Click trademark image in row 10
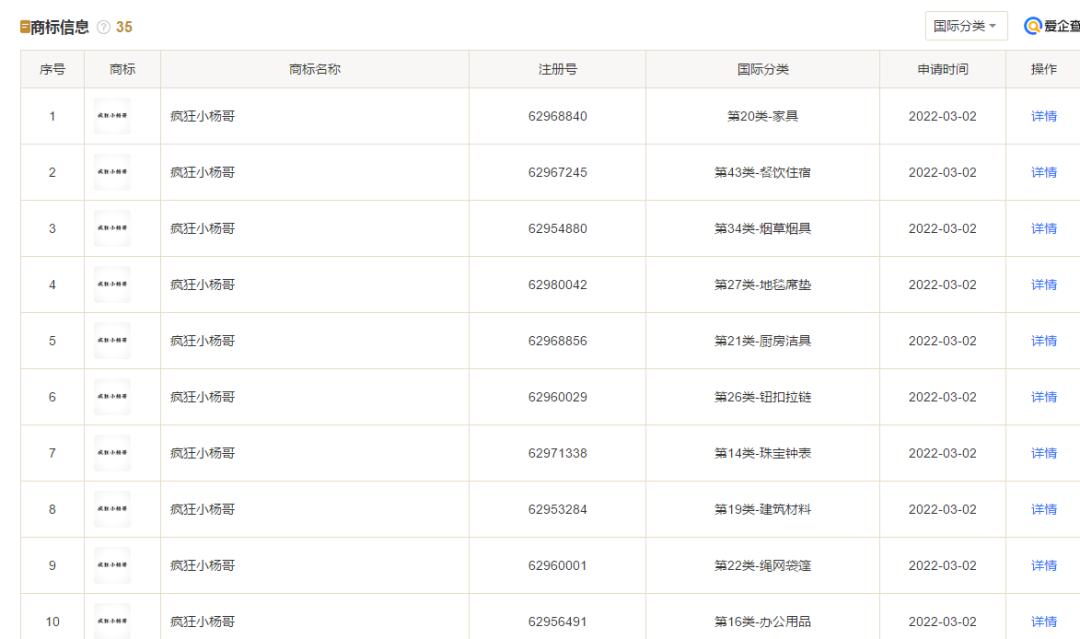Viewport: 1080px width, 639px height. tap(111, 621)
